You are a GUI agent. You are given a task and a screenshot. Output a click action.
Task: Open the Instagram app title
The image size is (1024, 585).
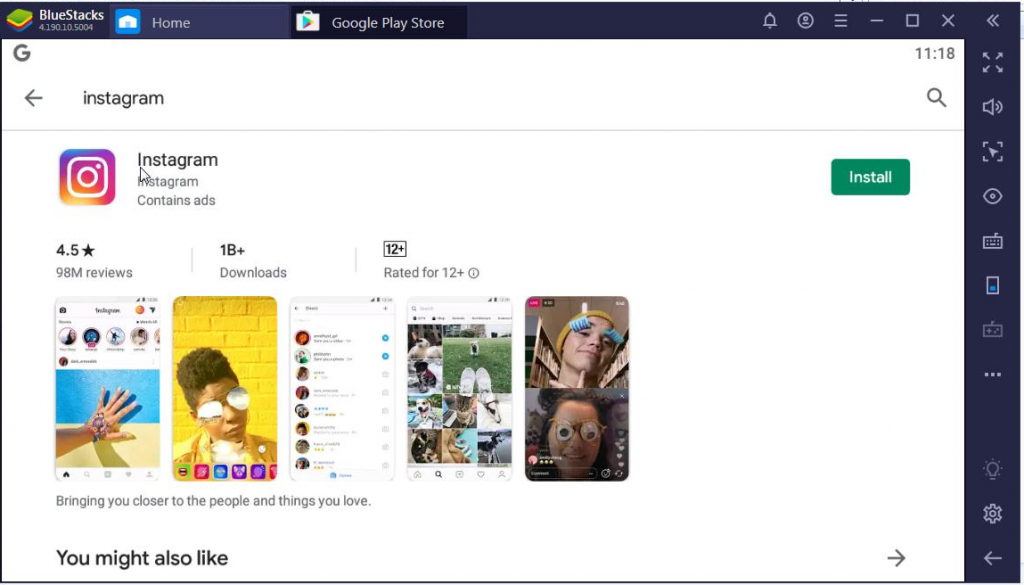tap(178, 159)
